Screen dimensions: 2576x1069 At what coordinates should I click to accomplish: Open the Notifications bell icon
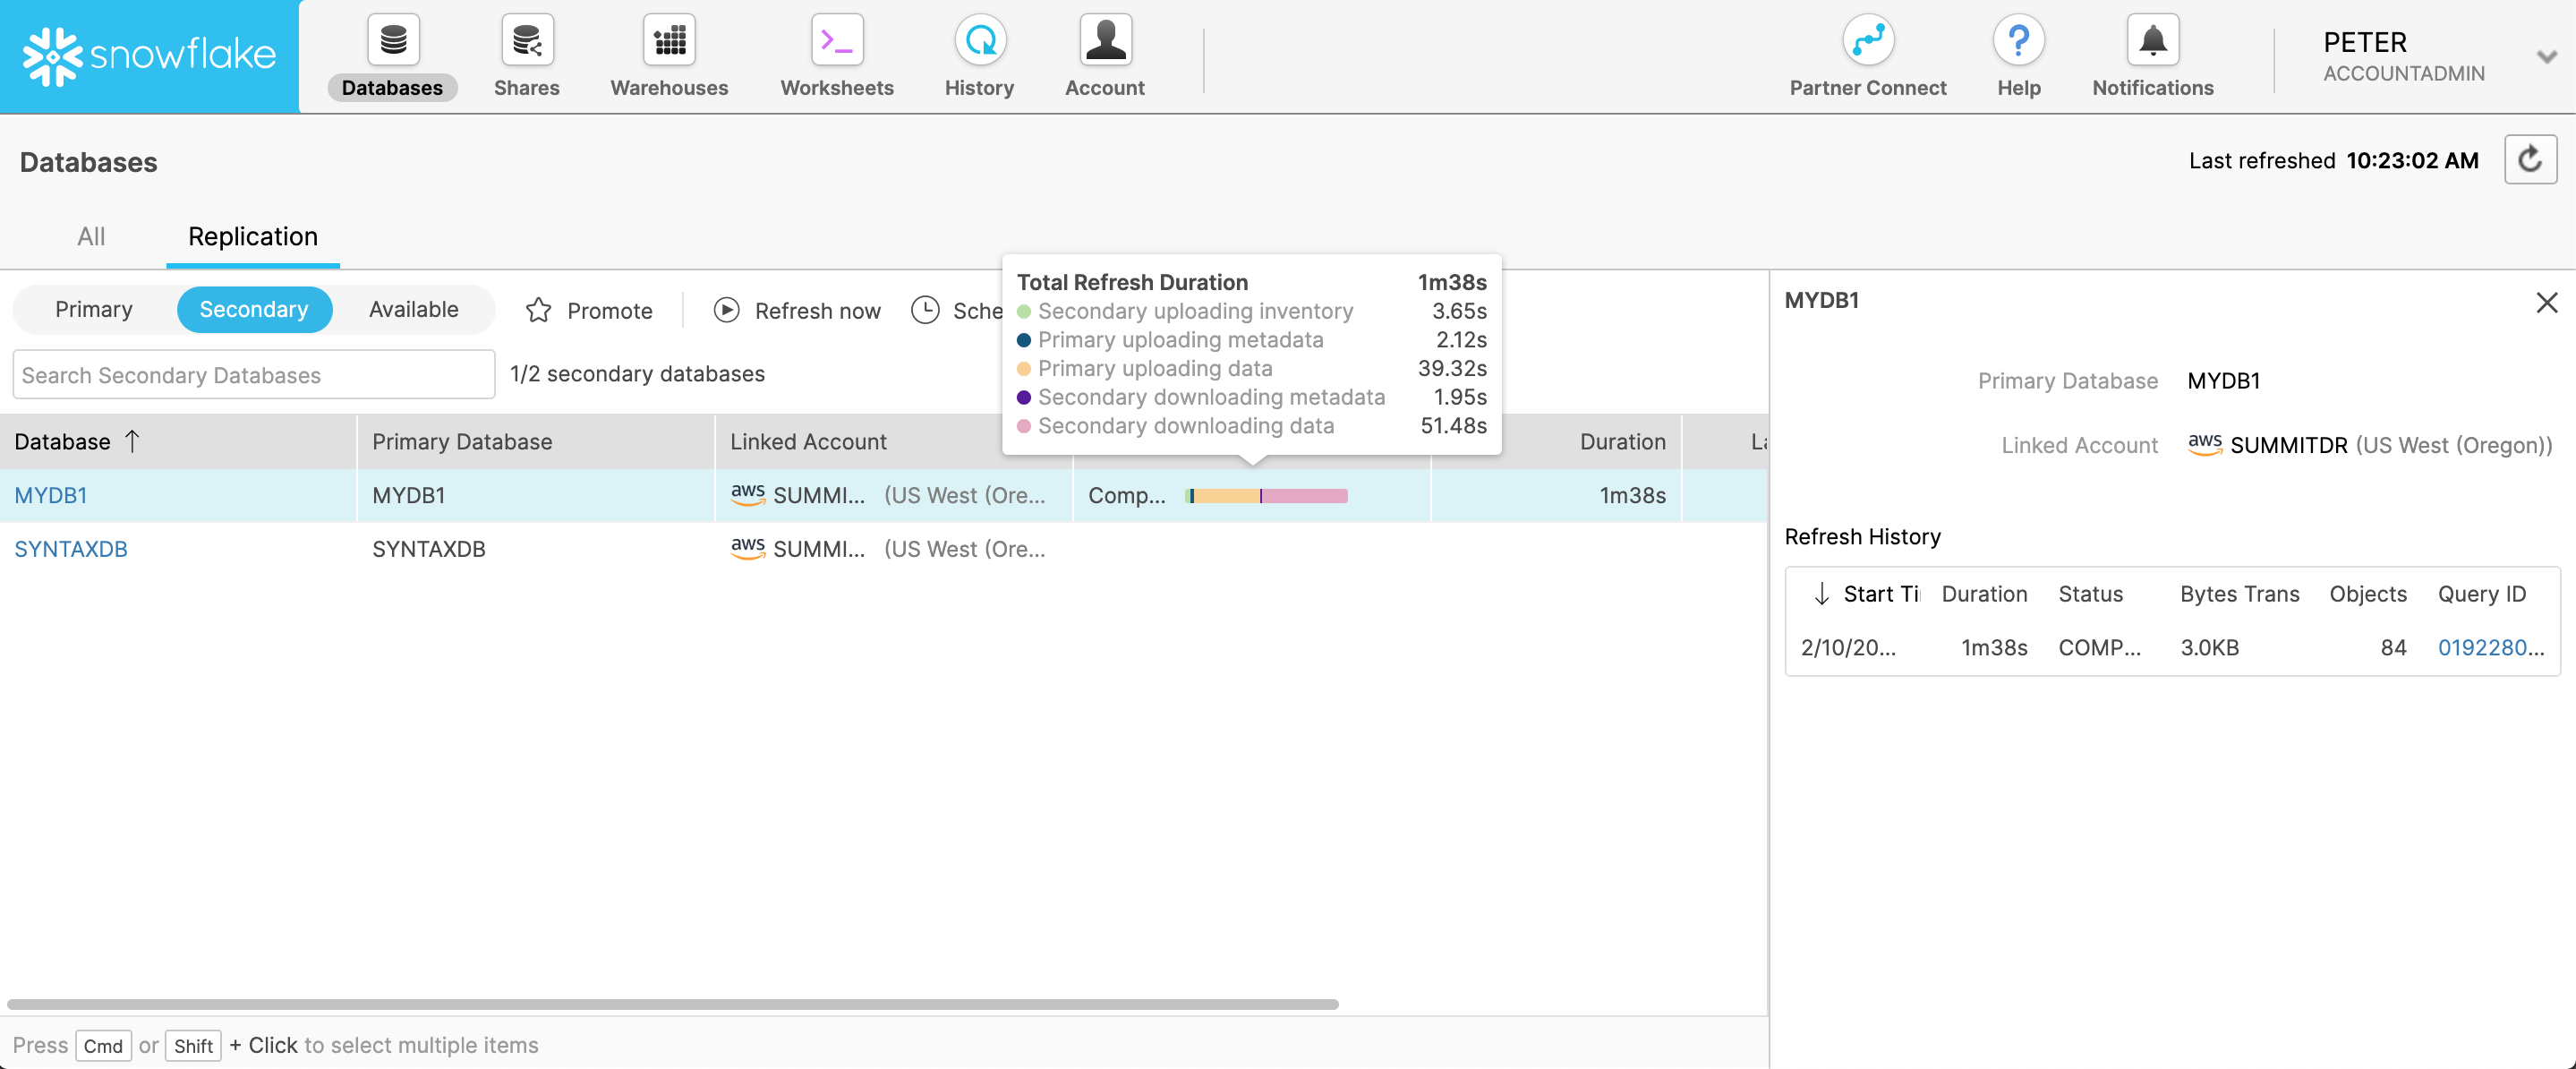tap(2153, 41)
